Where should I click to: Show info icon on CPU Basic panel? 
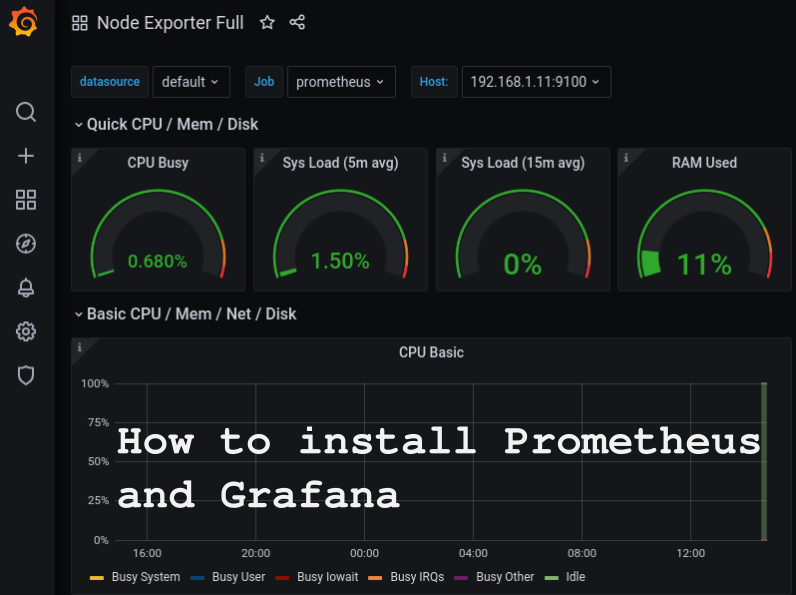pos(79,347)
